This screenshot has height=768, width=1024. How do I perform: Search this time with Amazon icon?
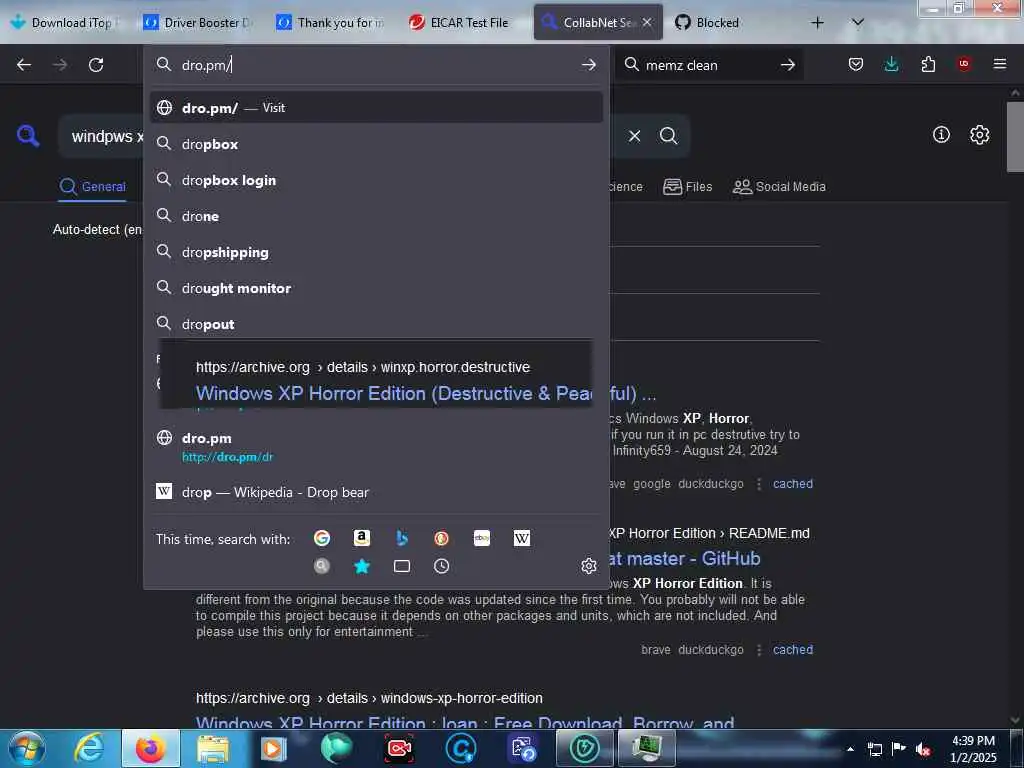[362, 538]
